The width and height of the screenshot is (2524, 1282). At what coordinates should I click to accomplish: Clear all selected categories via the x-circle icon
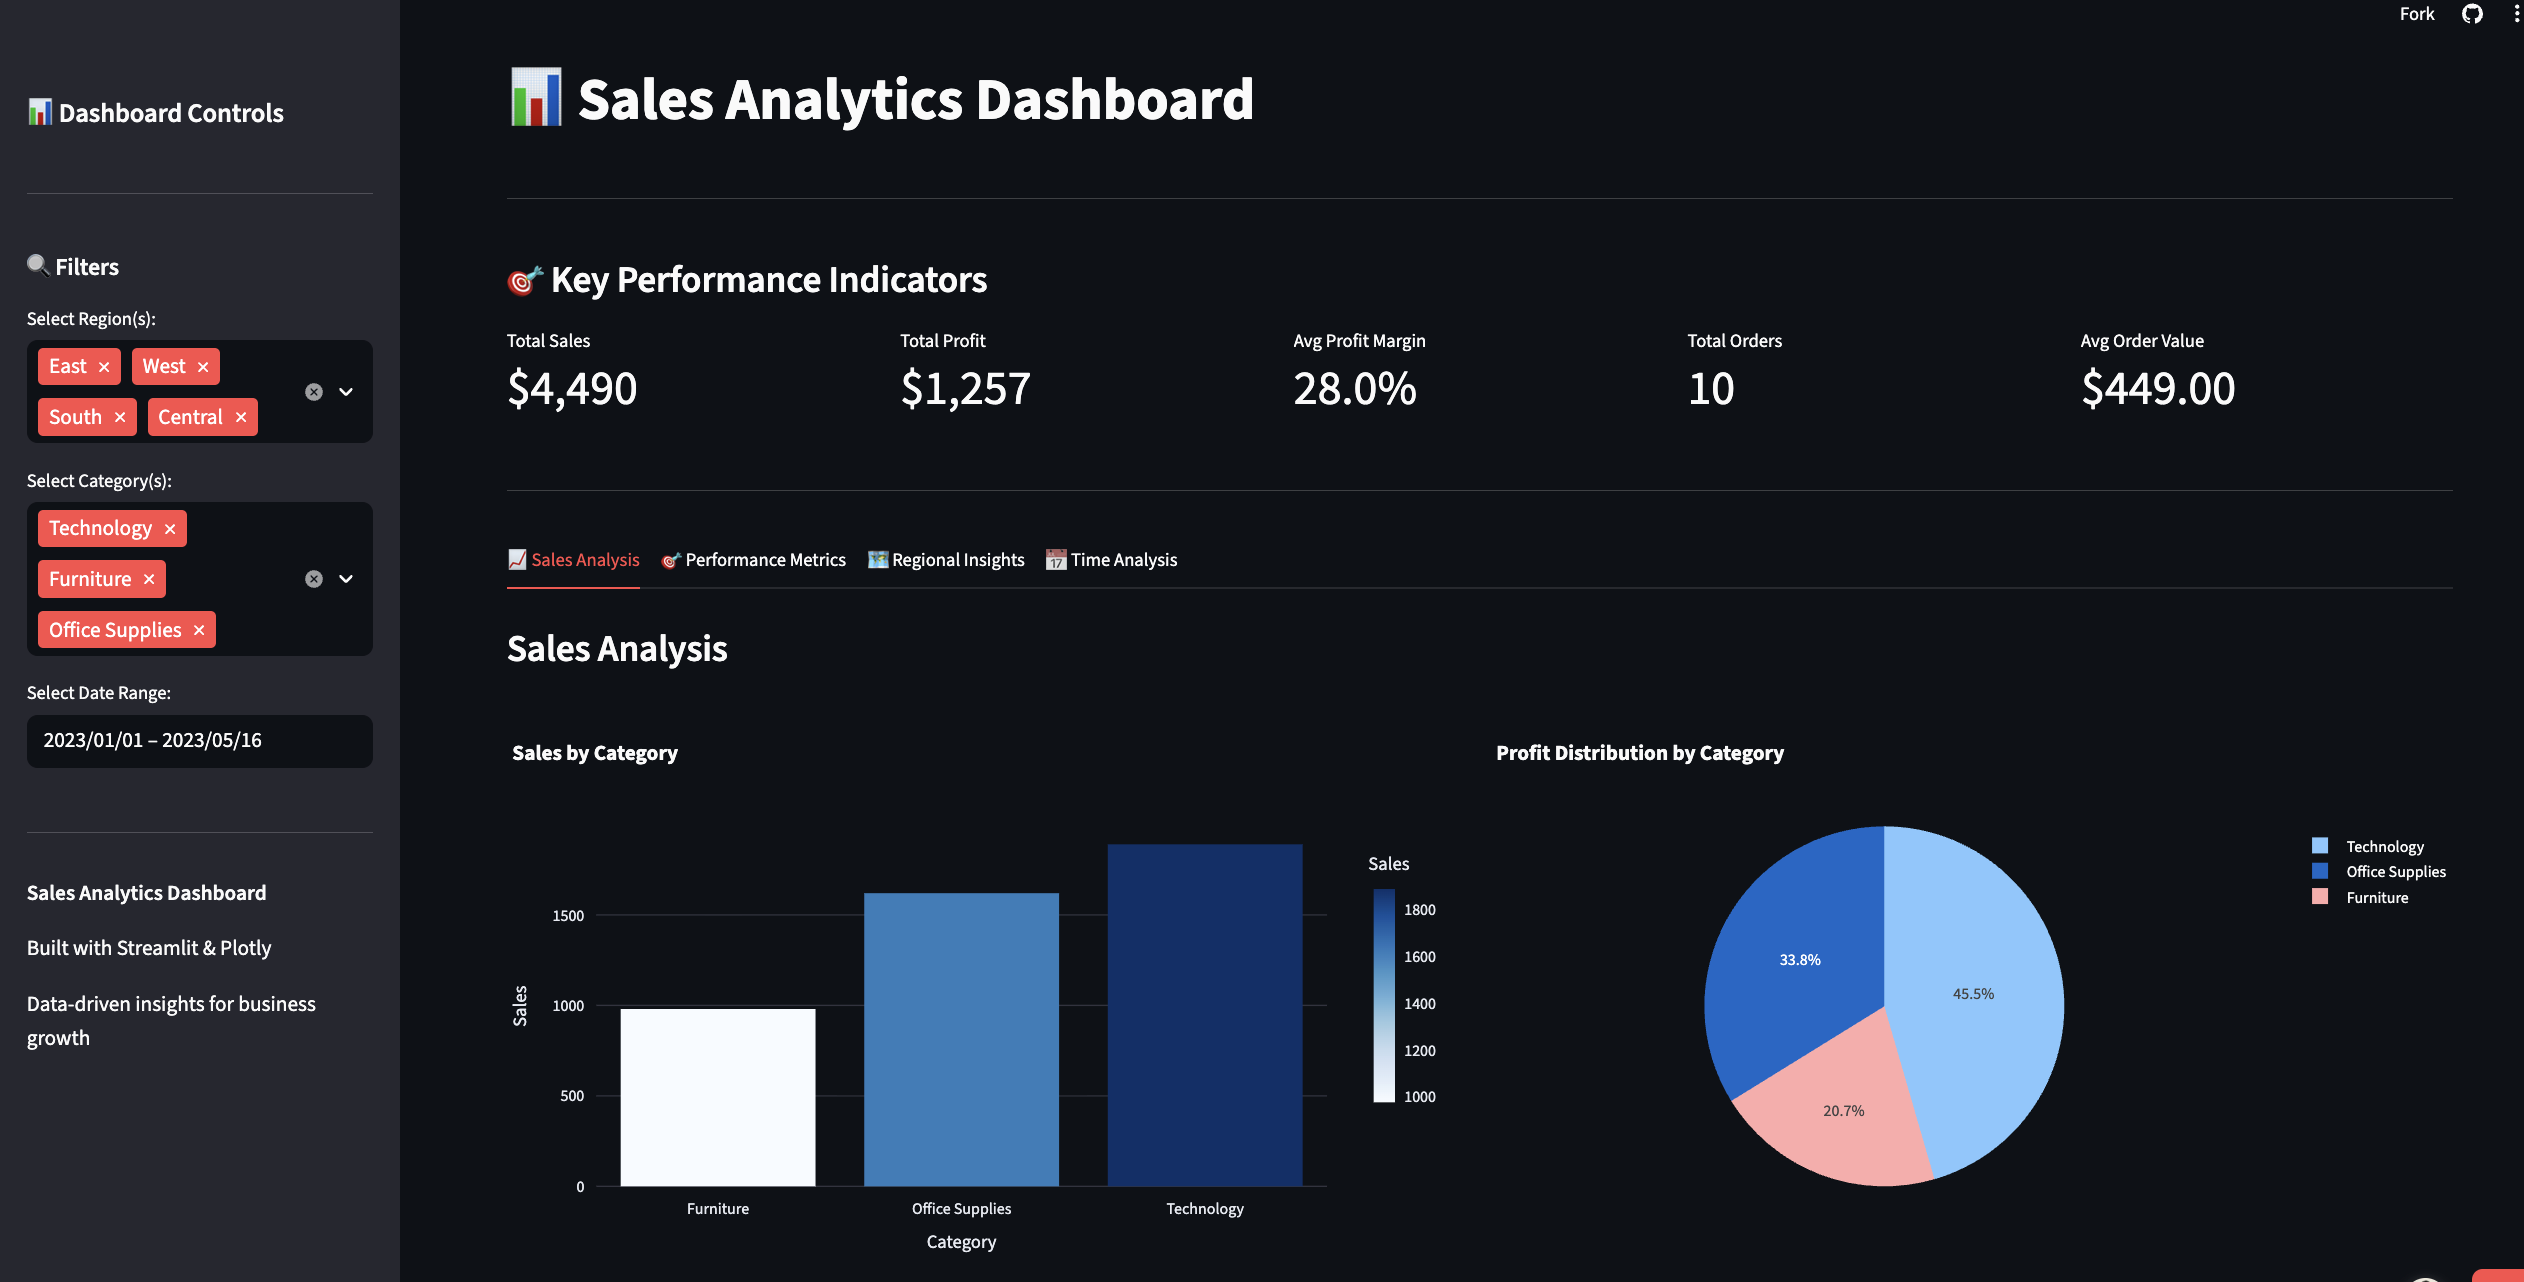314,578
